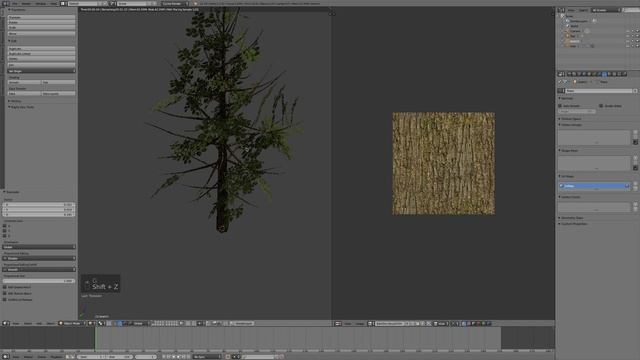Click the vector Z value field
The width and height of the screenshot is (640, 360).
pyautogui.click(x=39, y=214)
